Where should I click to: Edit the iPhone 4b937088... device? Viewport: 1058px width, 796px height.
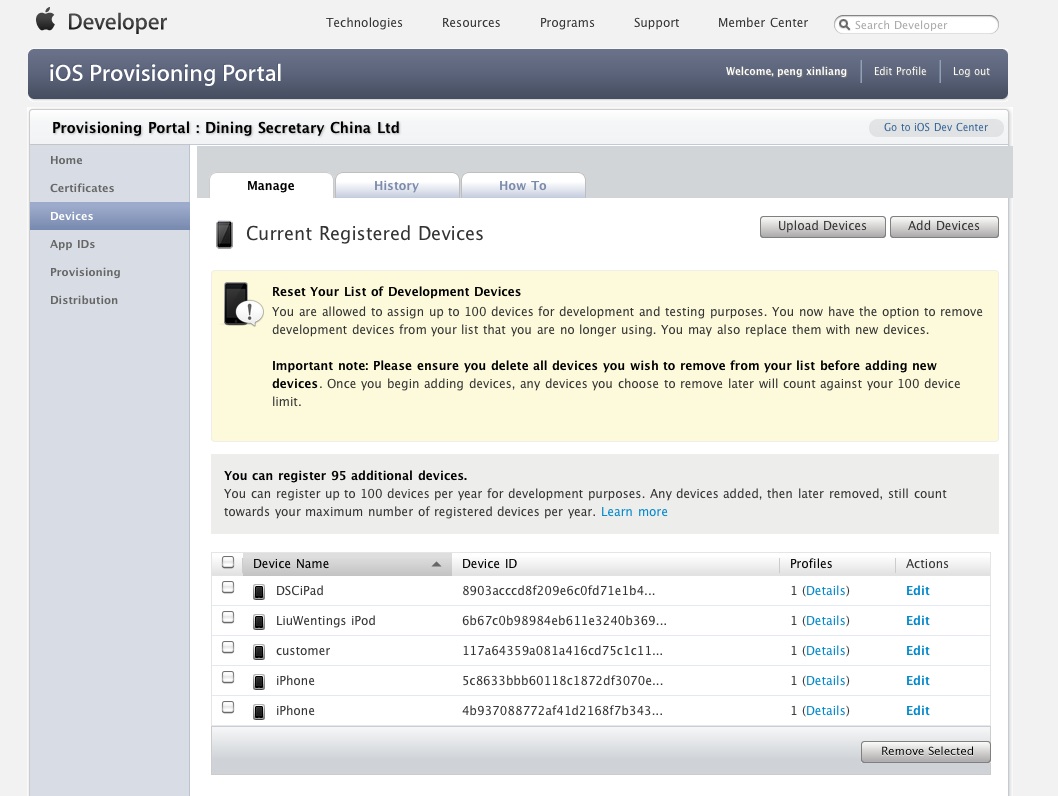pos(918,711)
